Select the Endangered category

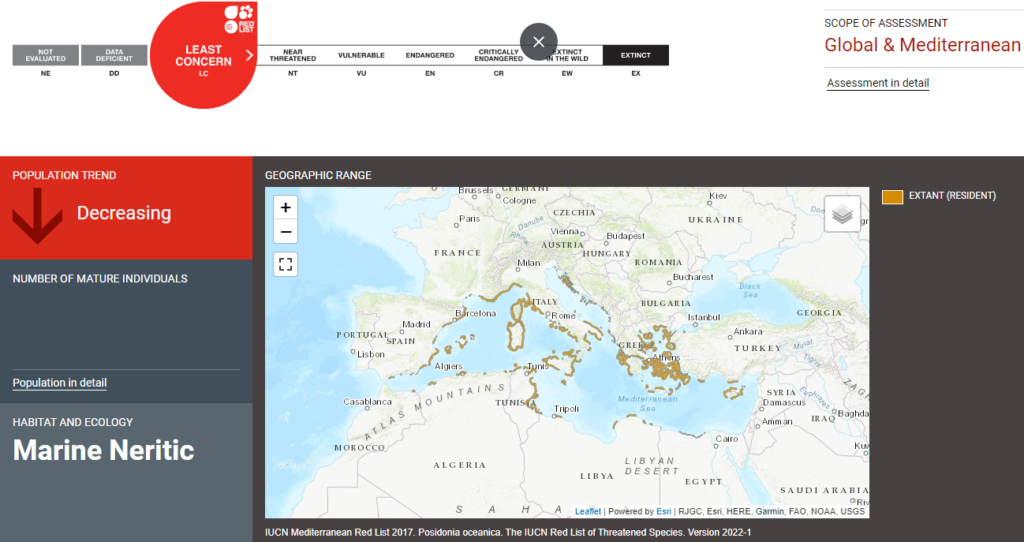click(430, 55)
